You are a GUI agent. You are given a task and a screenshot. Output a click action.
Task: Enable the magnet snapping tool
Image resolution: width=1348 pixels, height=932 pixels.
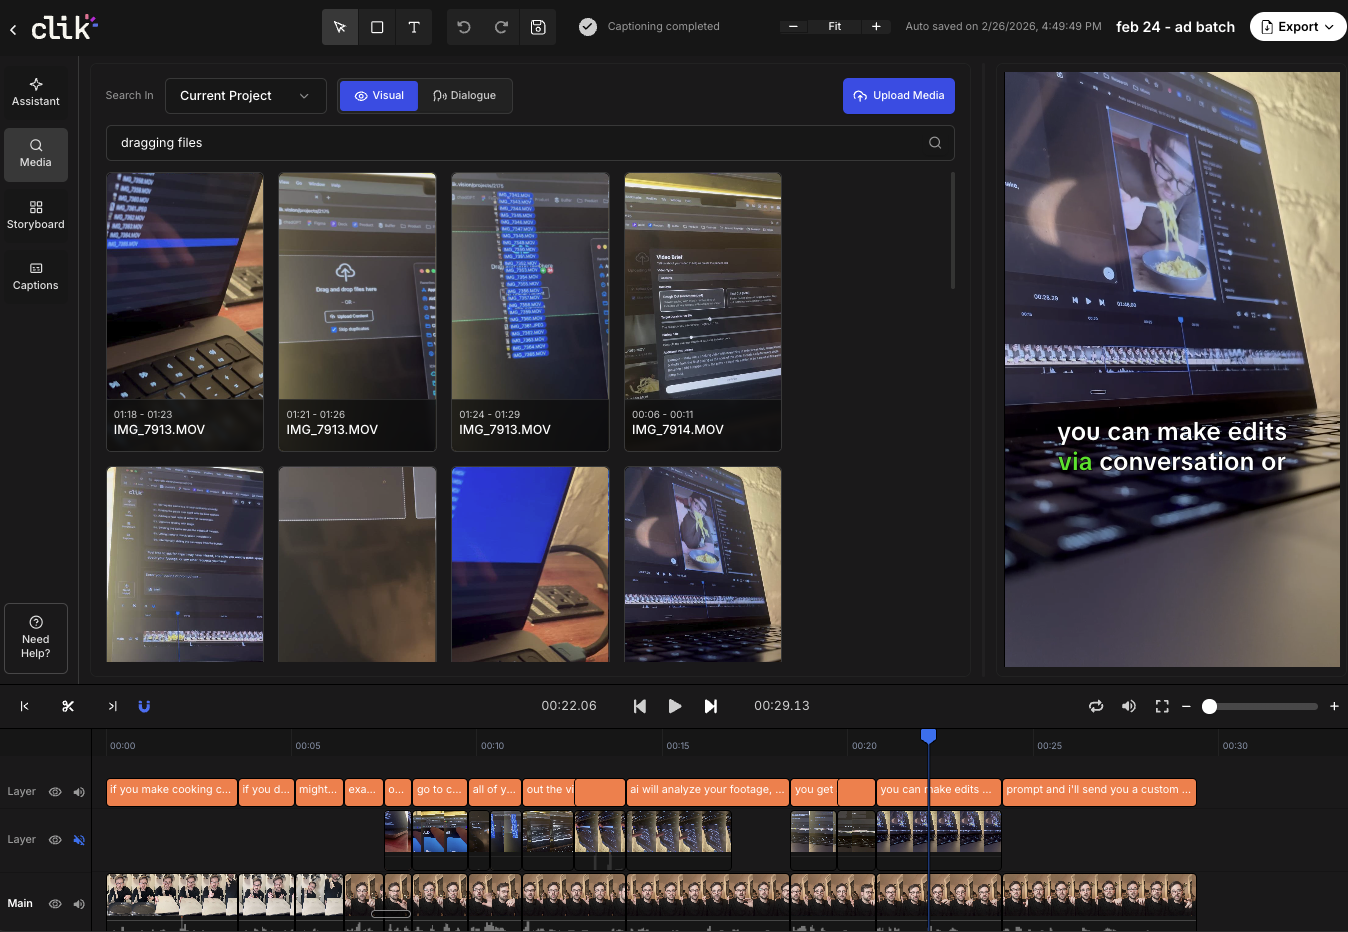click(x=144, y=706)
